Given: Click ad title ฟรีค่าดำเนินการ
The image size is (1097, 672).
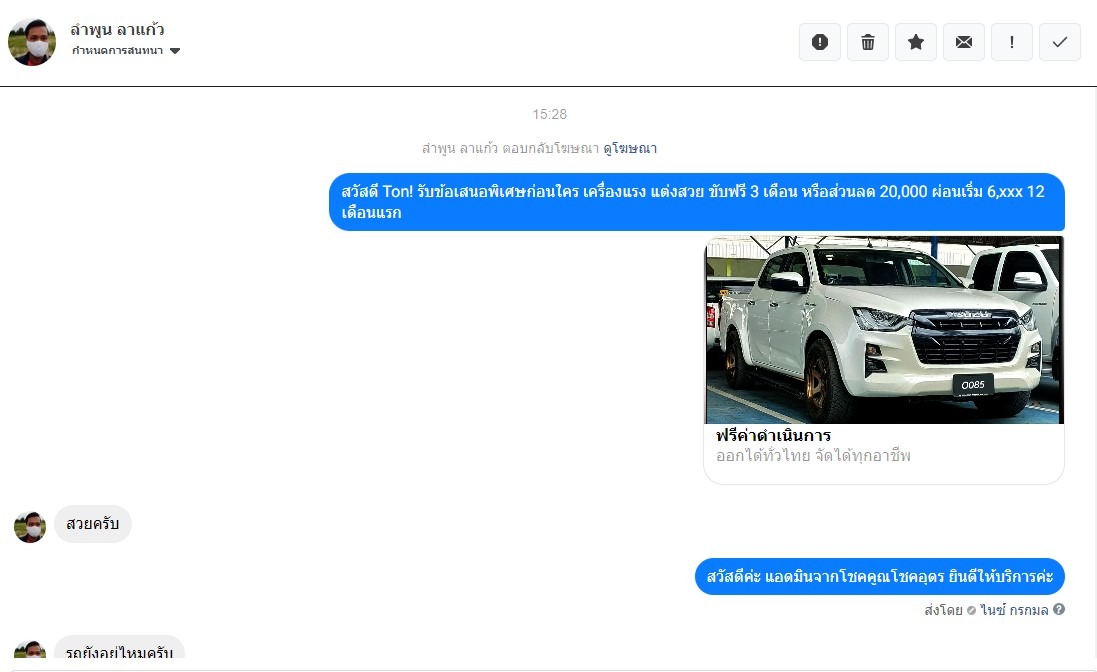Looking at the screenshot, I should pos(773,435).
